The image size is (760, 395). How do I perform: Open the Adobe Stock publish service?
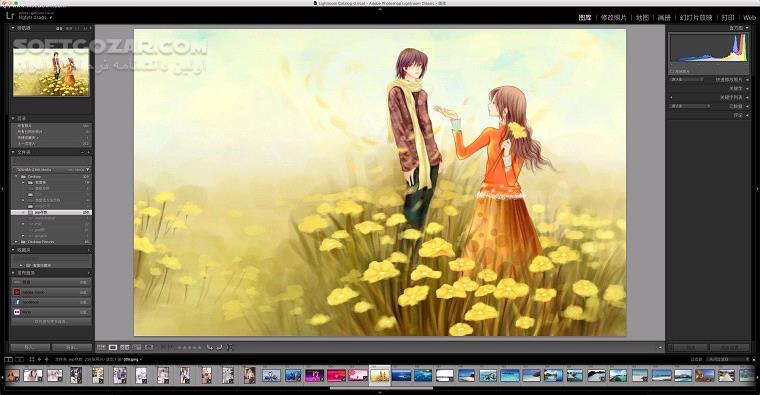[x=51, y=292]
